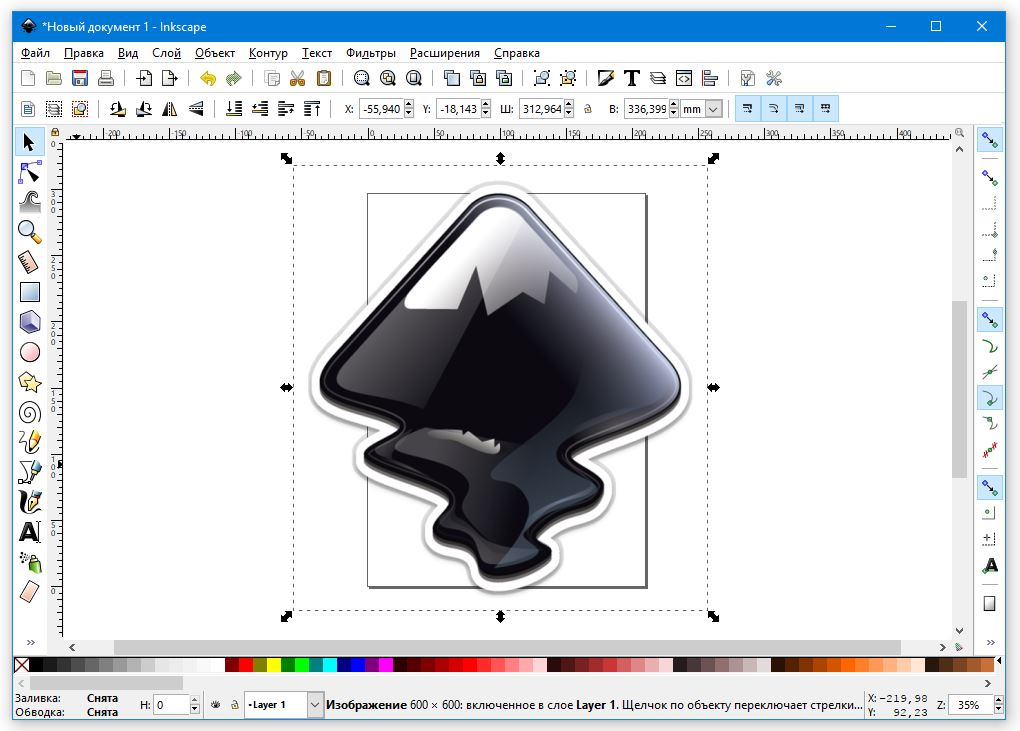Select the Eraser tool
Viewport: 1020px width, 731px height.
coord(29,592)
